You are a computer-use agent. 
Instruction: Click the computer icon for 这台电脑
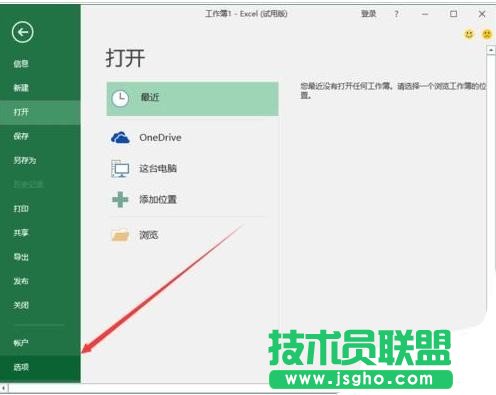click(120, 168)
